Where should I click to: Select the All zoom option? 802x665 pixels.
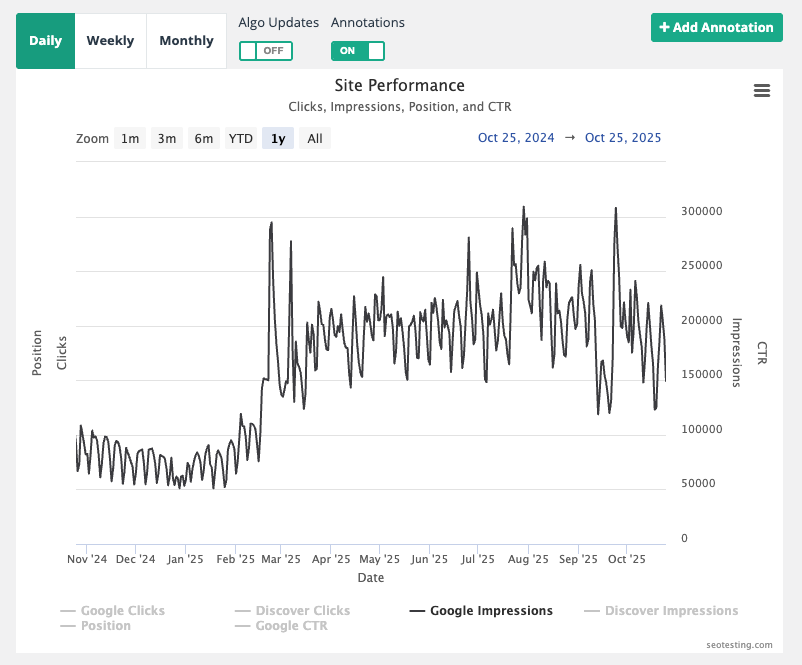pyautogui.click(x=314, y=138)
